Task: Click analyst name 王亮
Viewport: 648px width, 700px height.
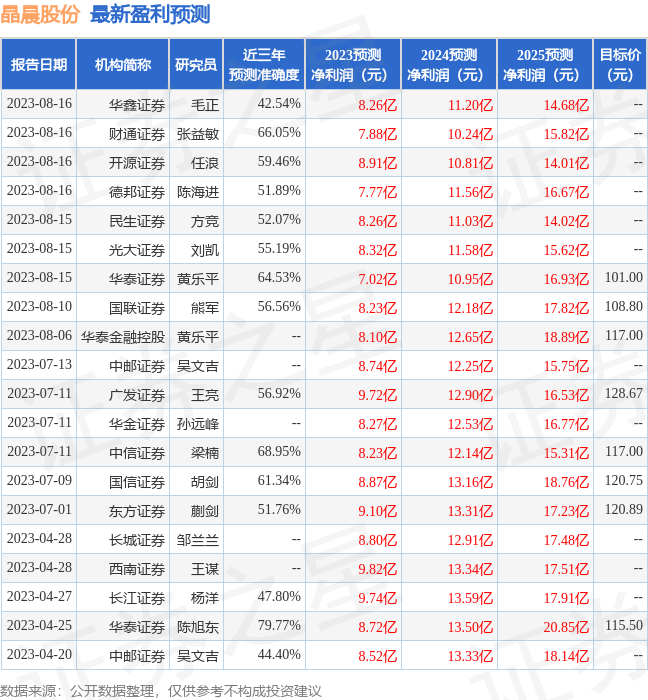Action: [205, 395]
